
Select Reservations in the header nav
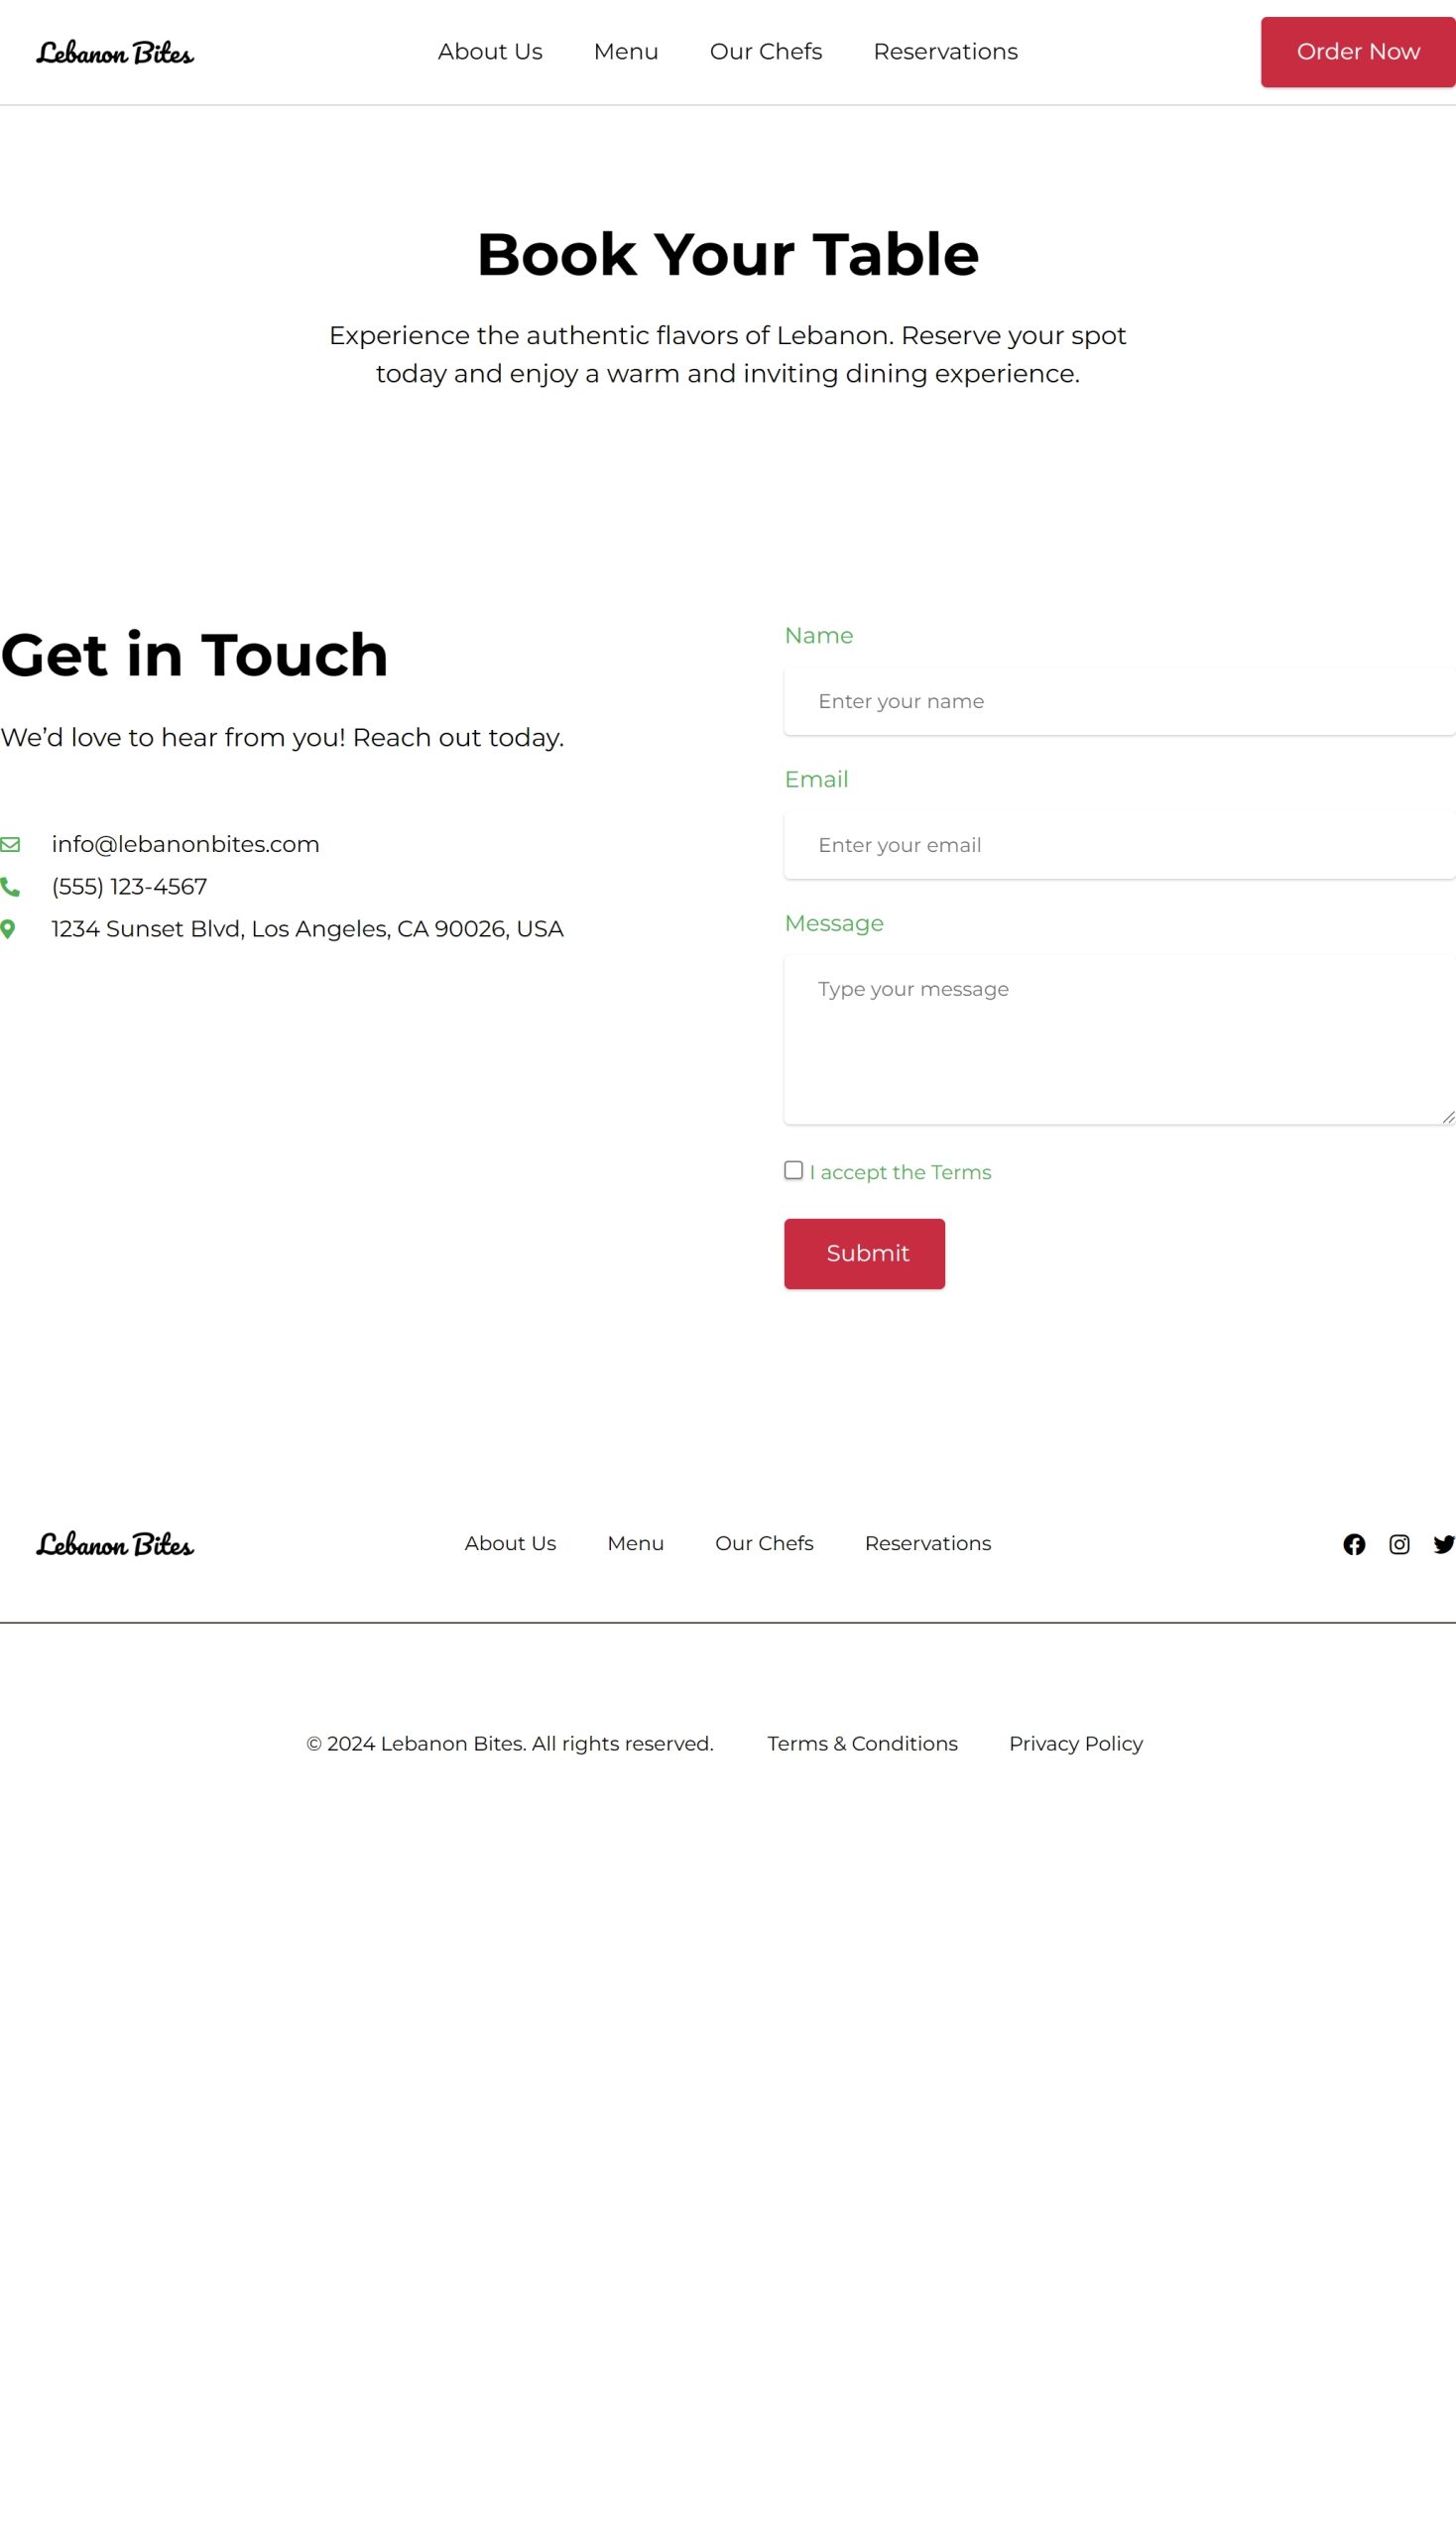tap(945, 52)
